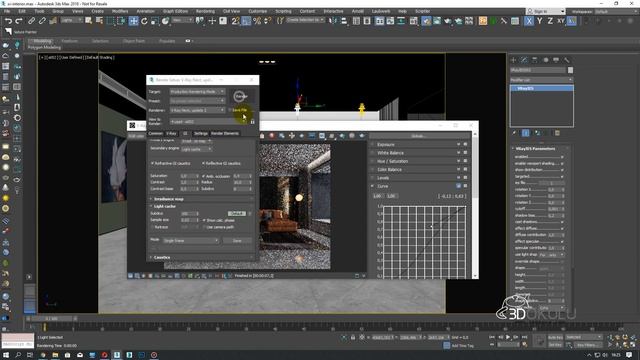Toggle the Angle Snap icon

[x=246, y=21]
